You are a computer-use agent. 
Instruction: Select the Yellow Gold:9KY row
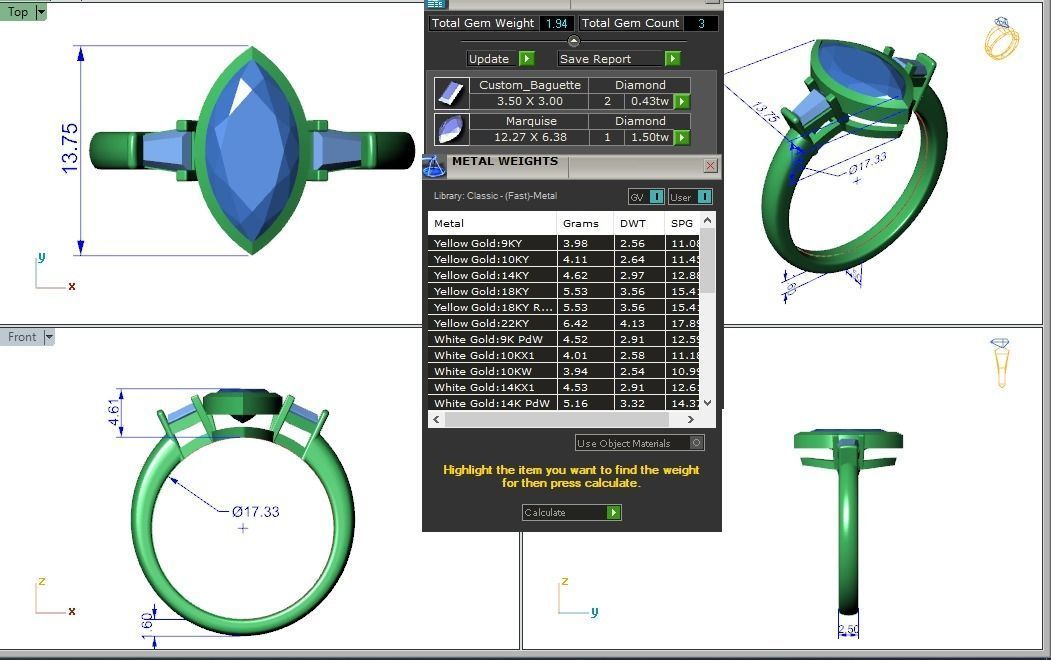pos(564,243)
